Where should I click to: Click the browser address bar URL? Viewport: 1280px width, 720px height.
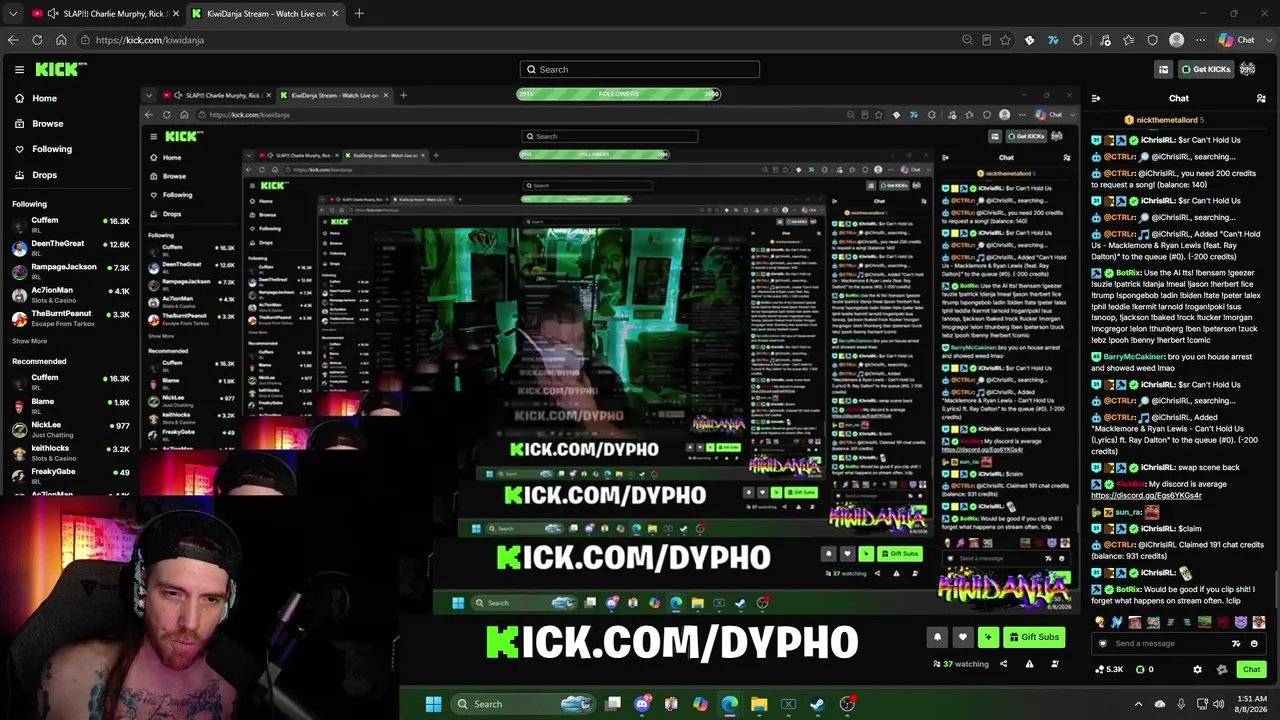tap(150, 40)
